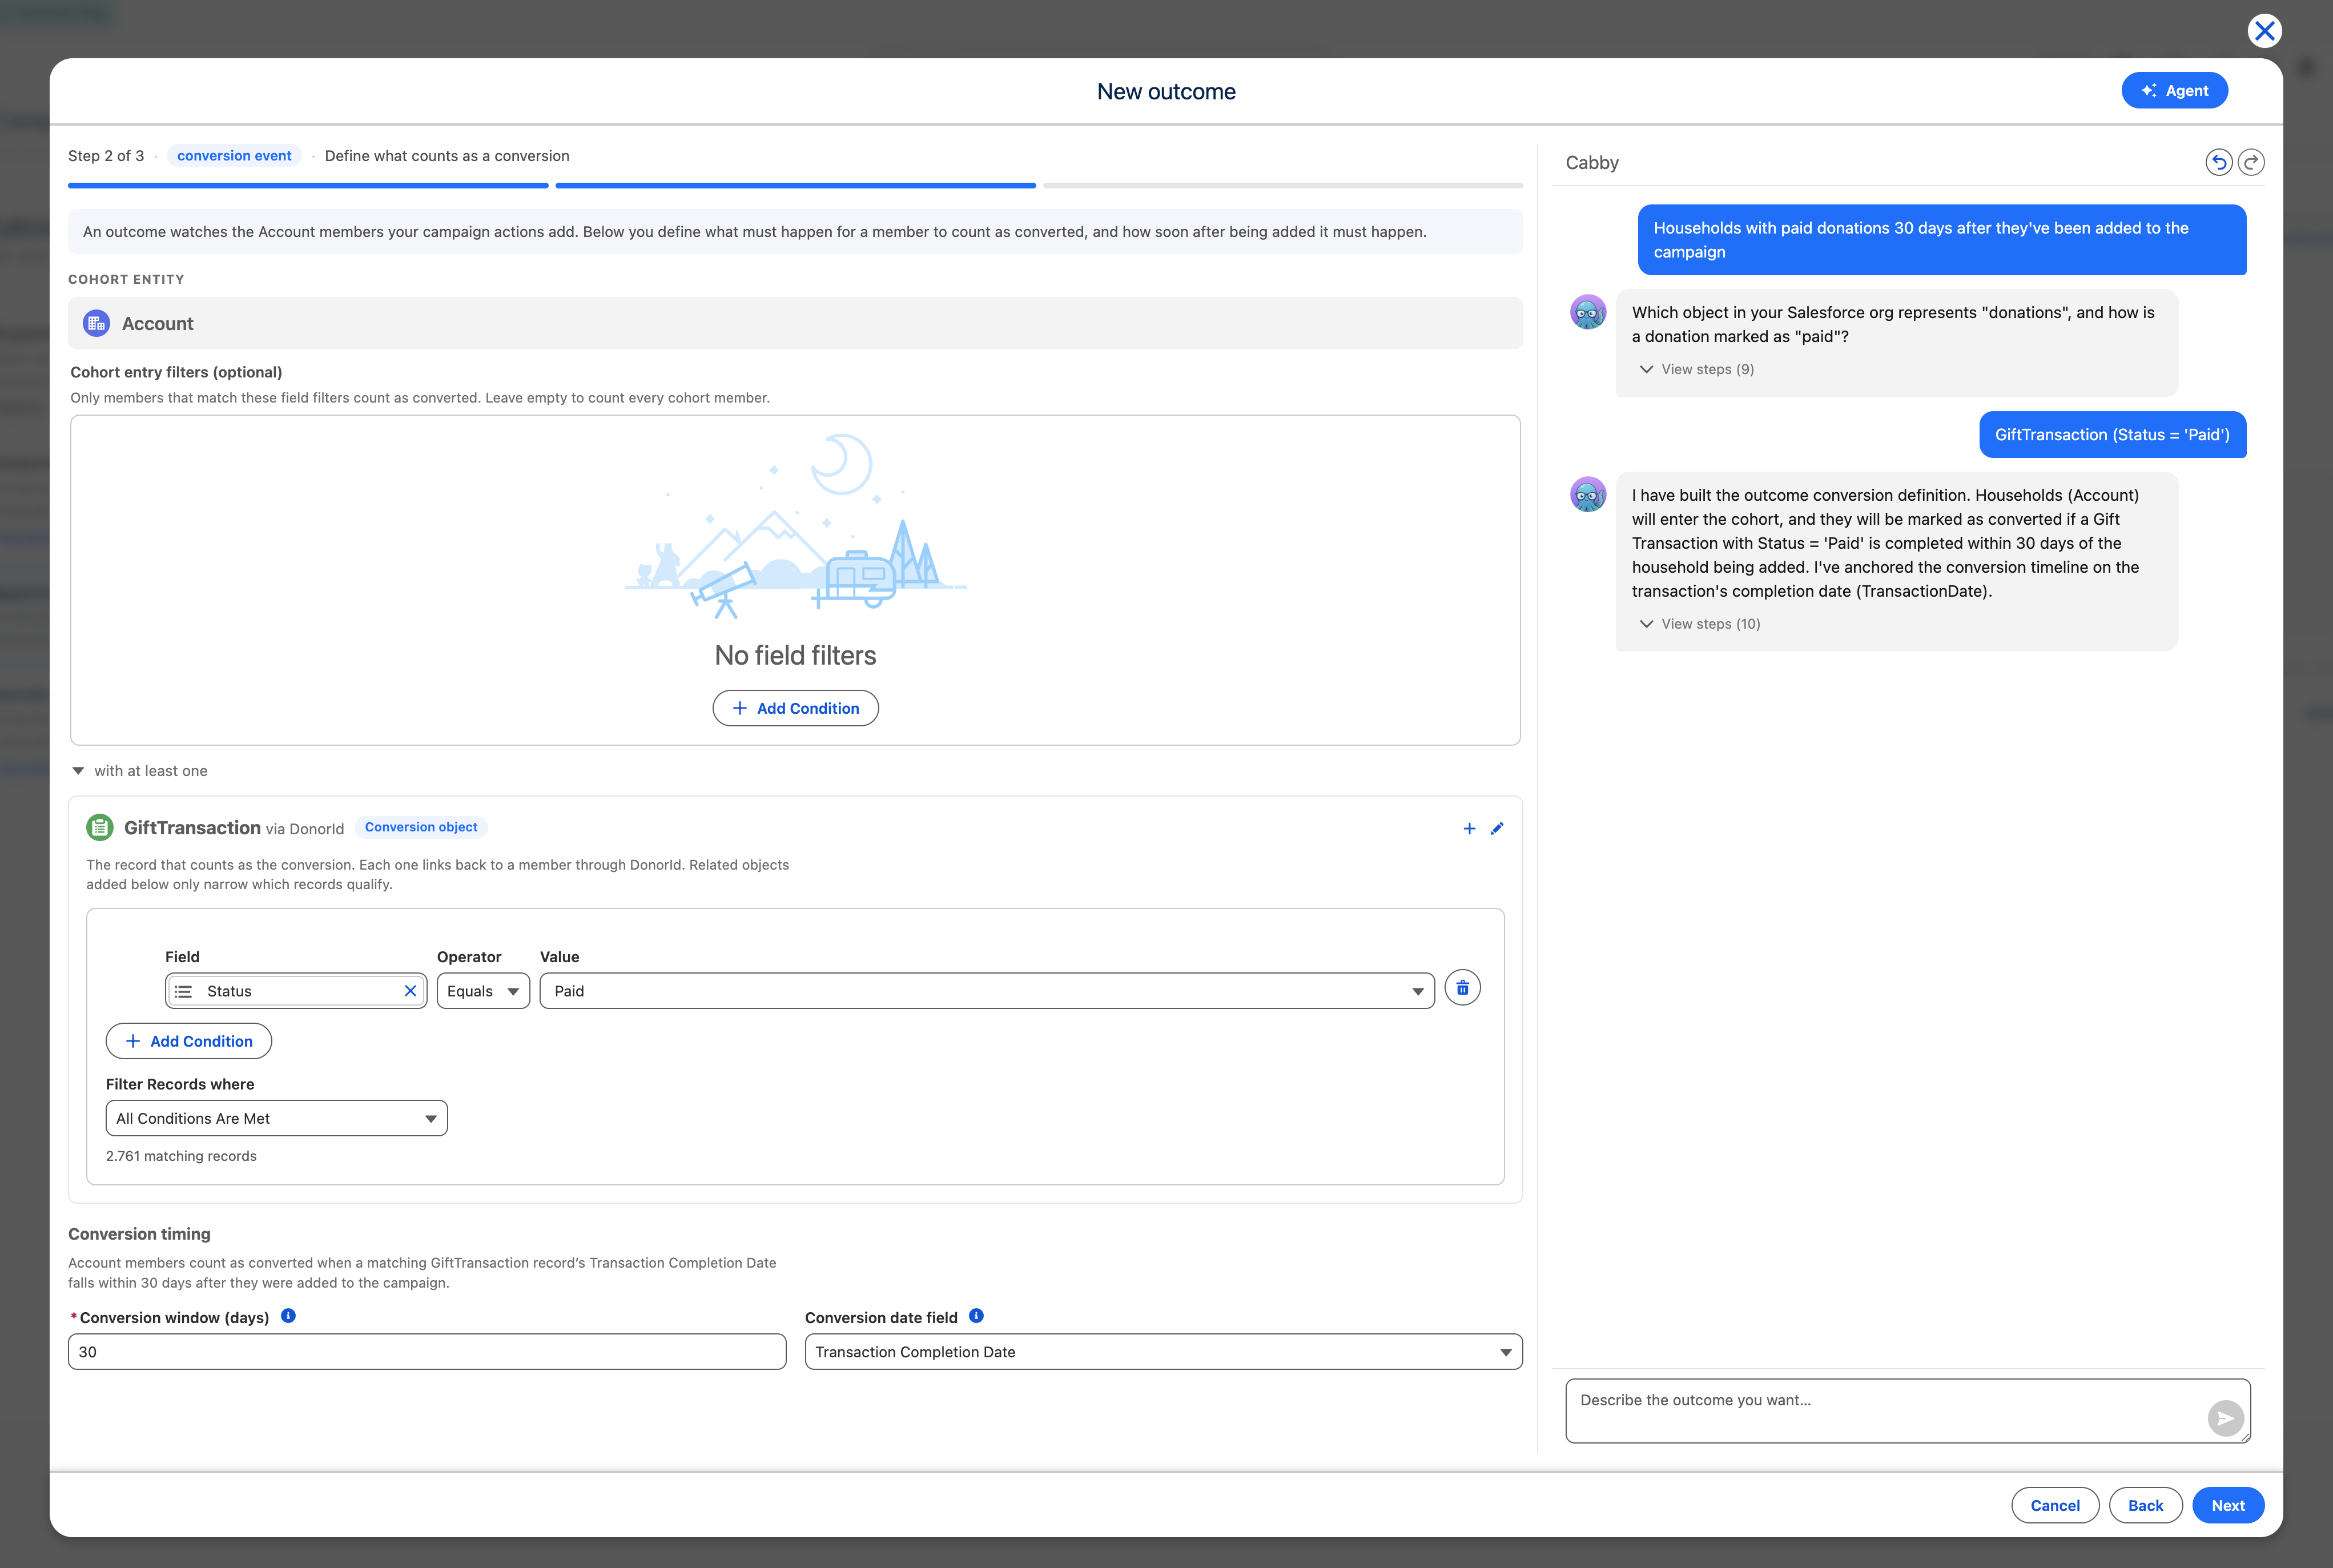
Task: Click the GiftTransaction object icon
Action: click(100, 827)
